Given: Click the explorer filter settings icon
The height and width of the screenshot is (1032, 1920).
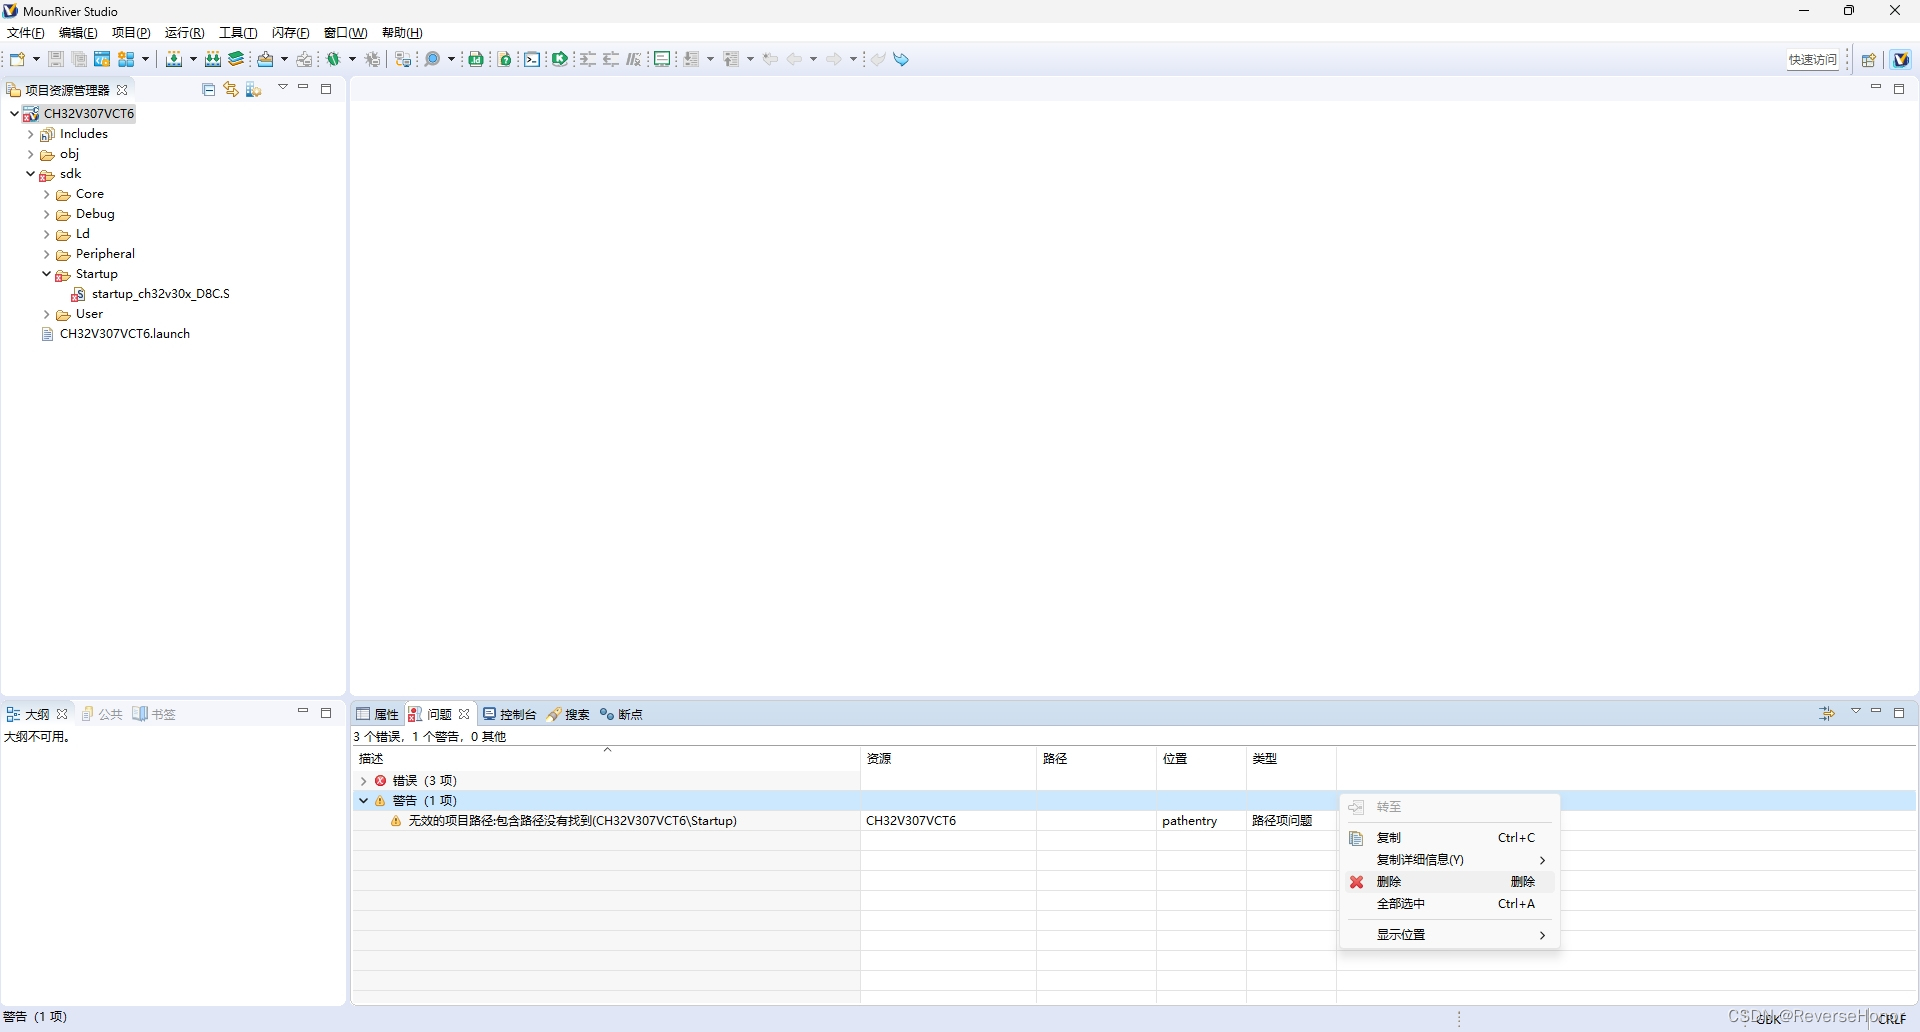Looking at the screenshot, I should tap(254, 89).
